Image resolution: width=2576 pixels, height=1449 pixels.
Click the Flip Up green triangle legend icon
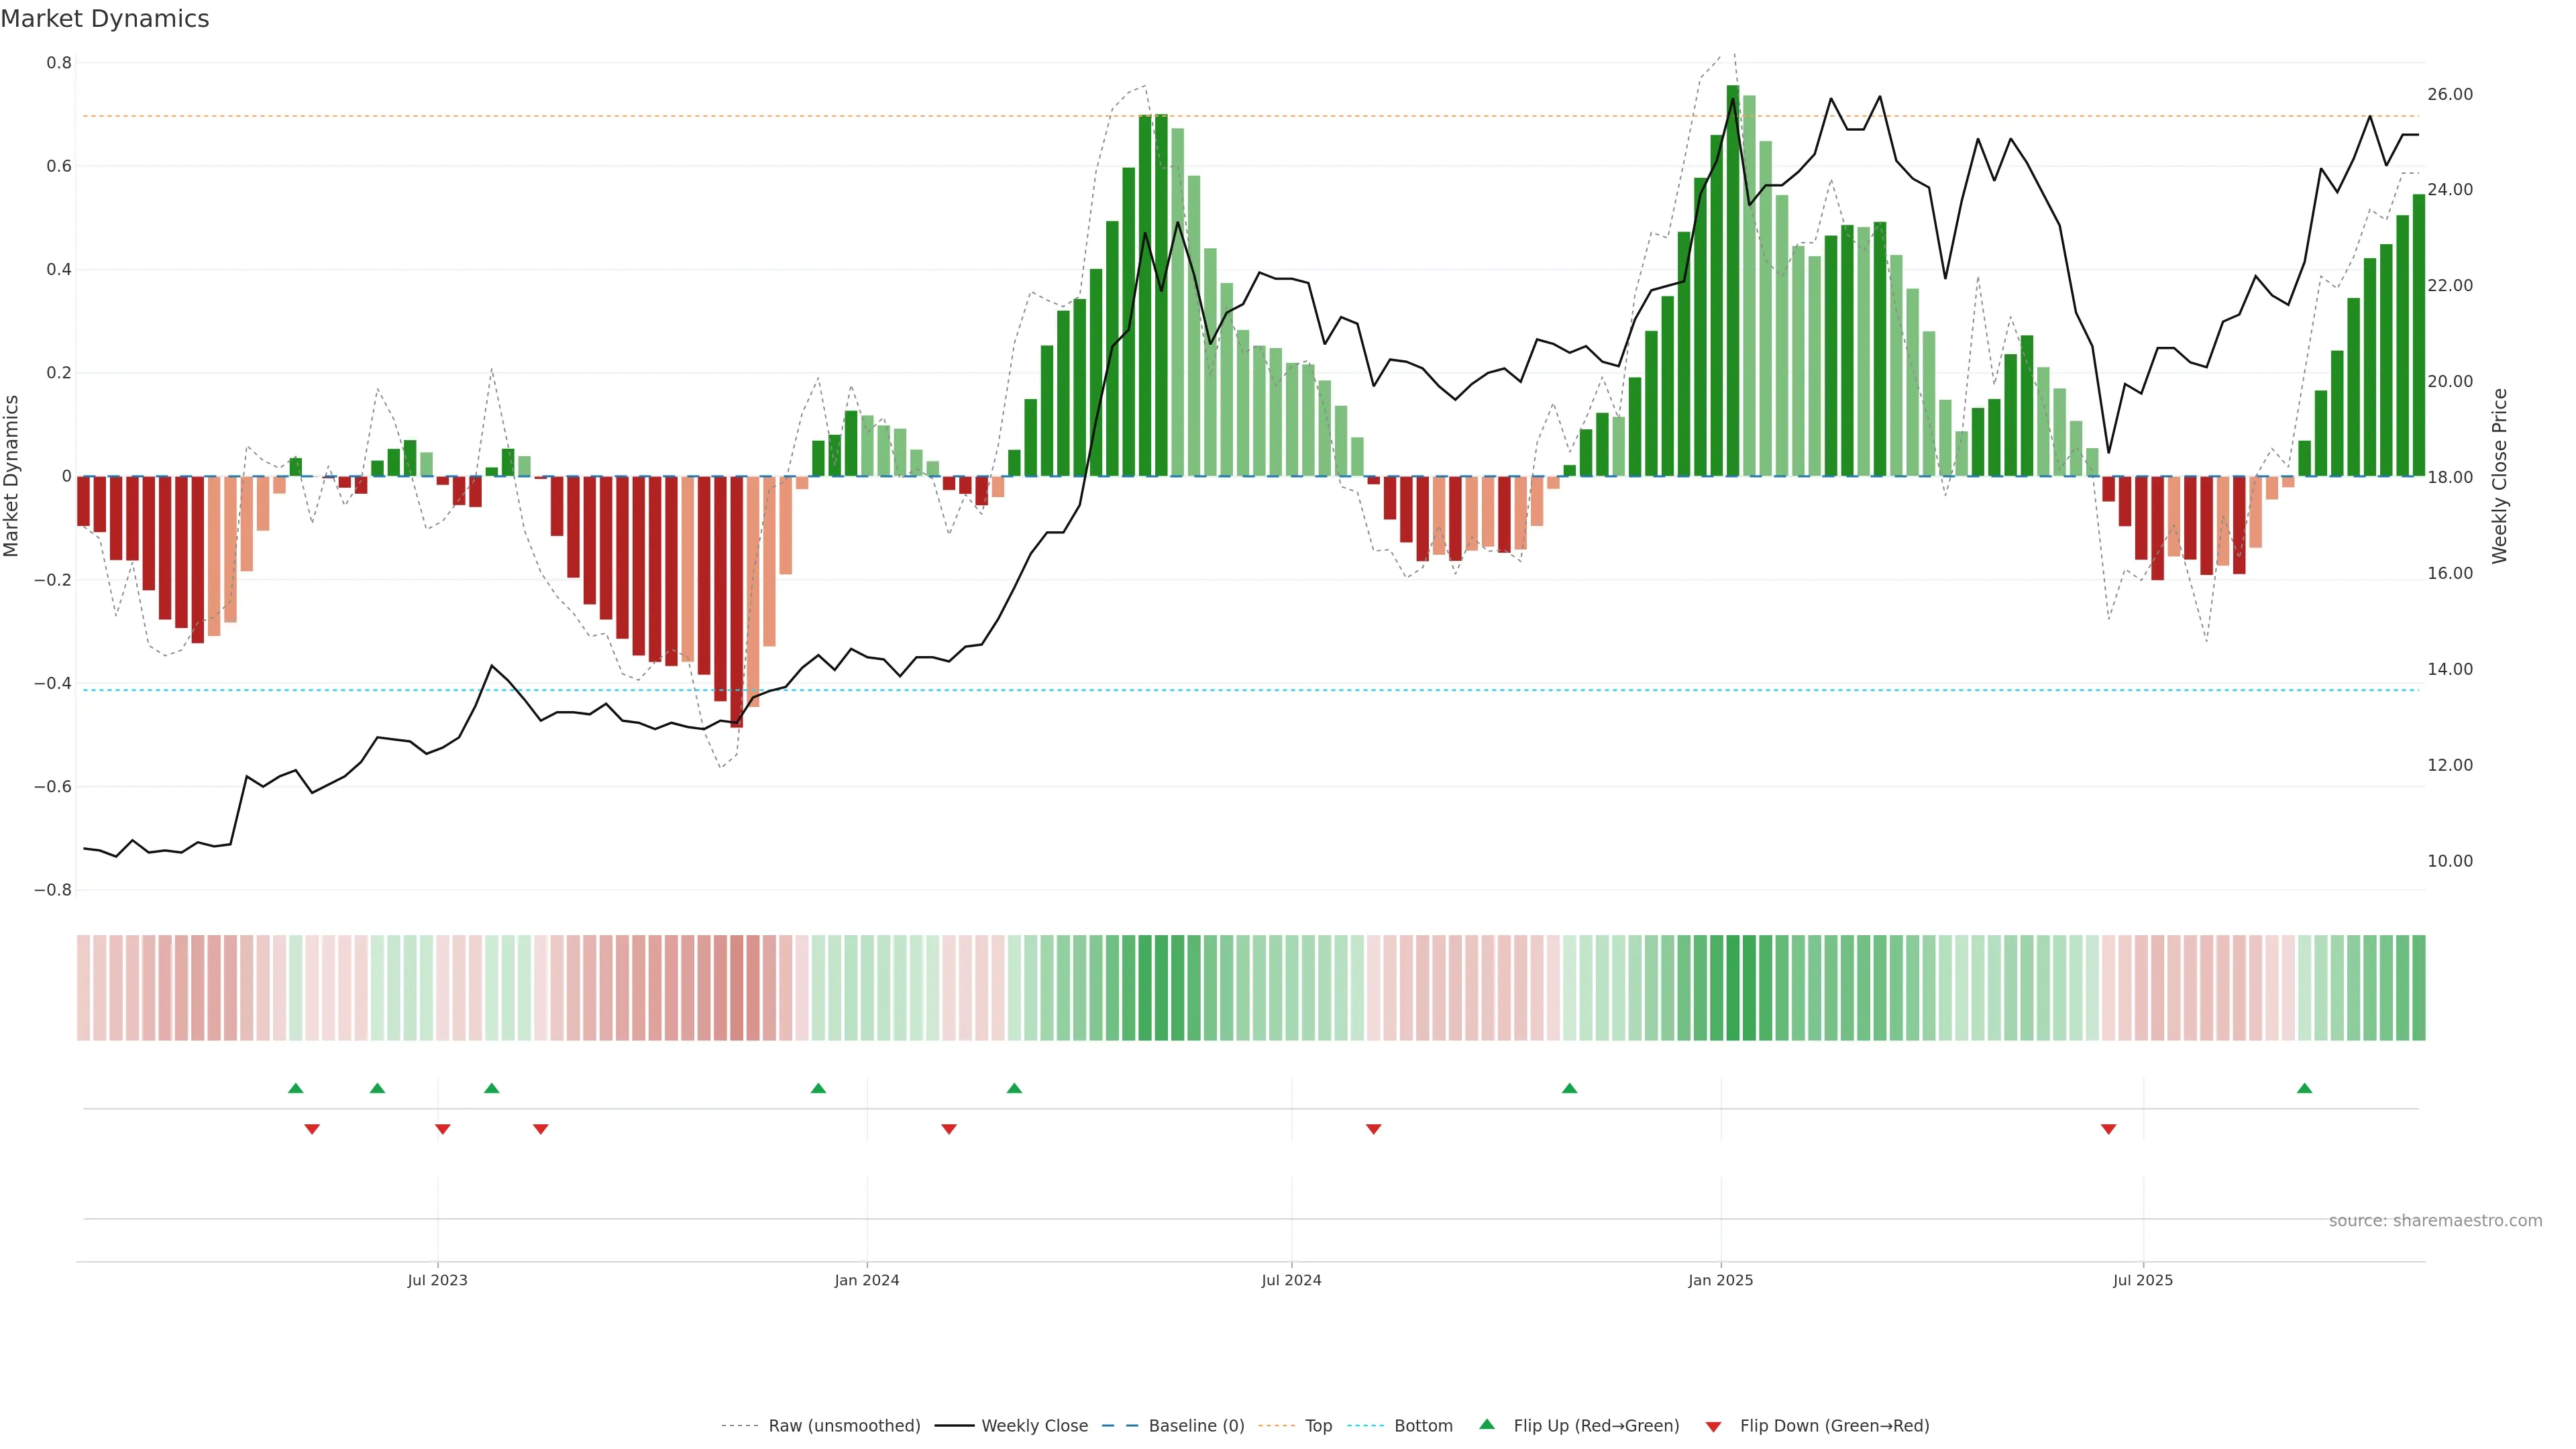(x=1487, y=1424)
